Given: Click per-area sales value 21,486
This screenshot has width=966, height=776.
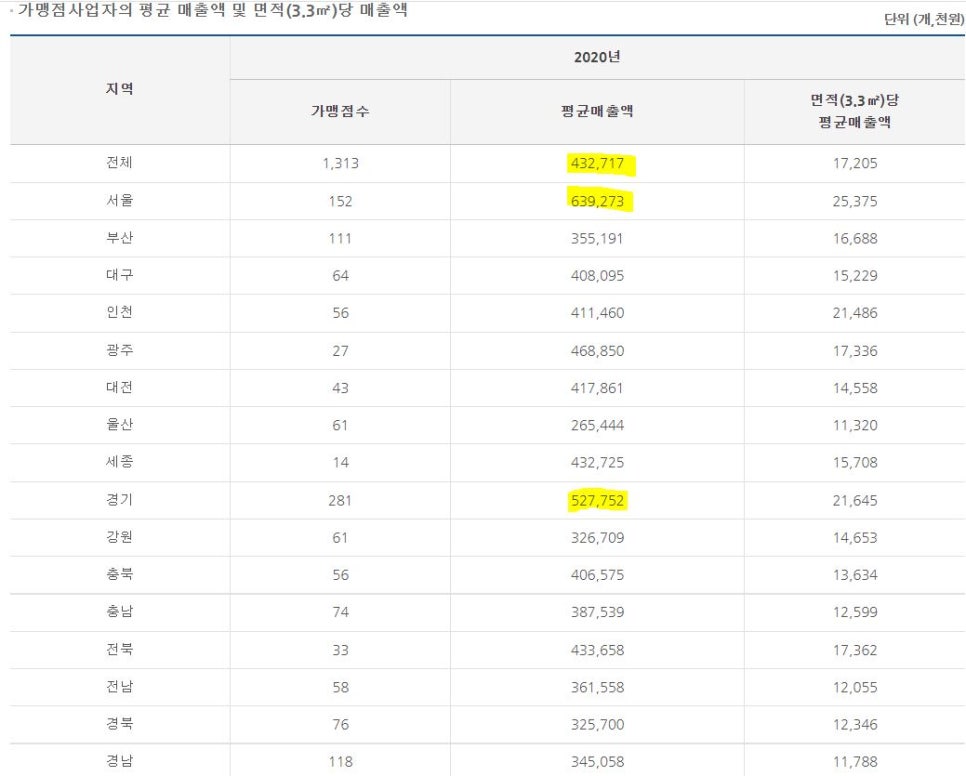Looking at the screenshot, I should 854,313.
